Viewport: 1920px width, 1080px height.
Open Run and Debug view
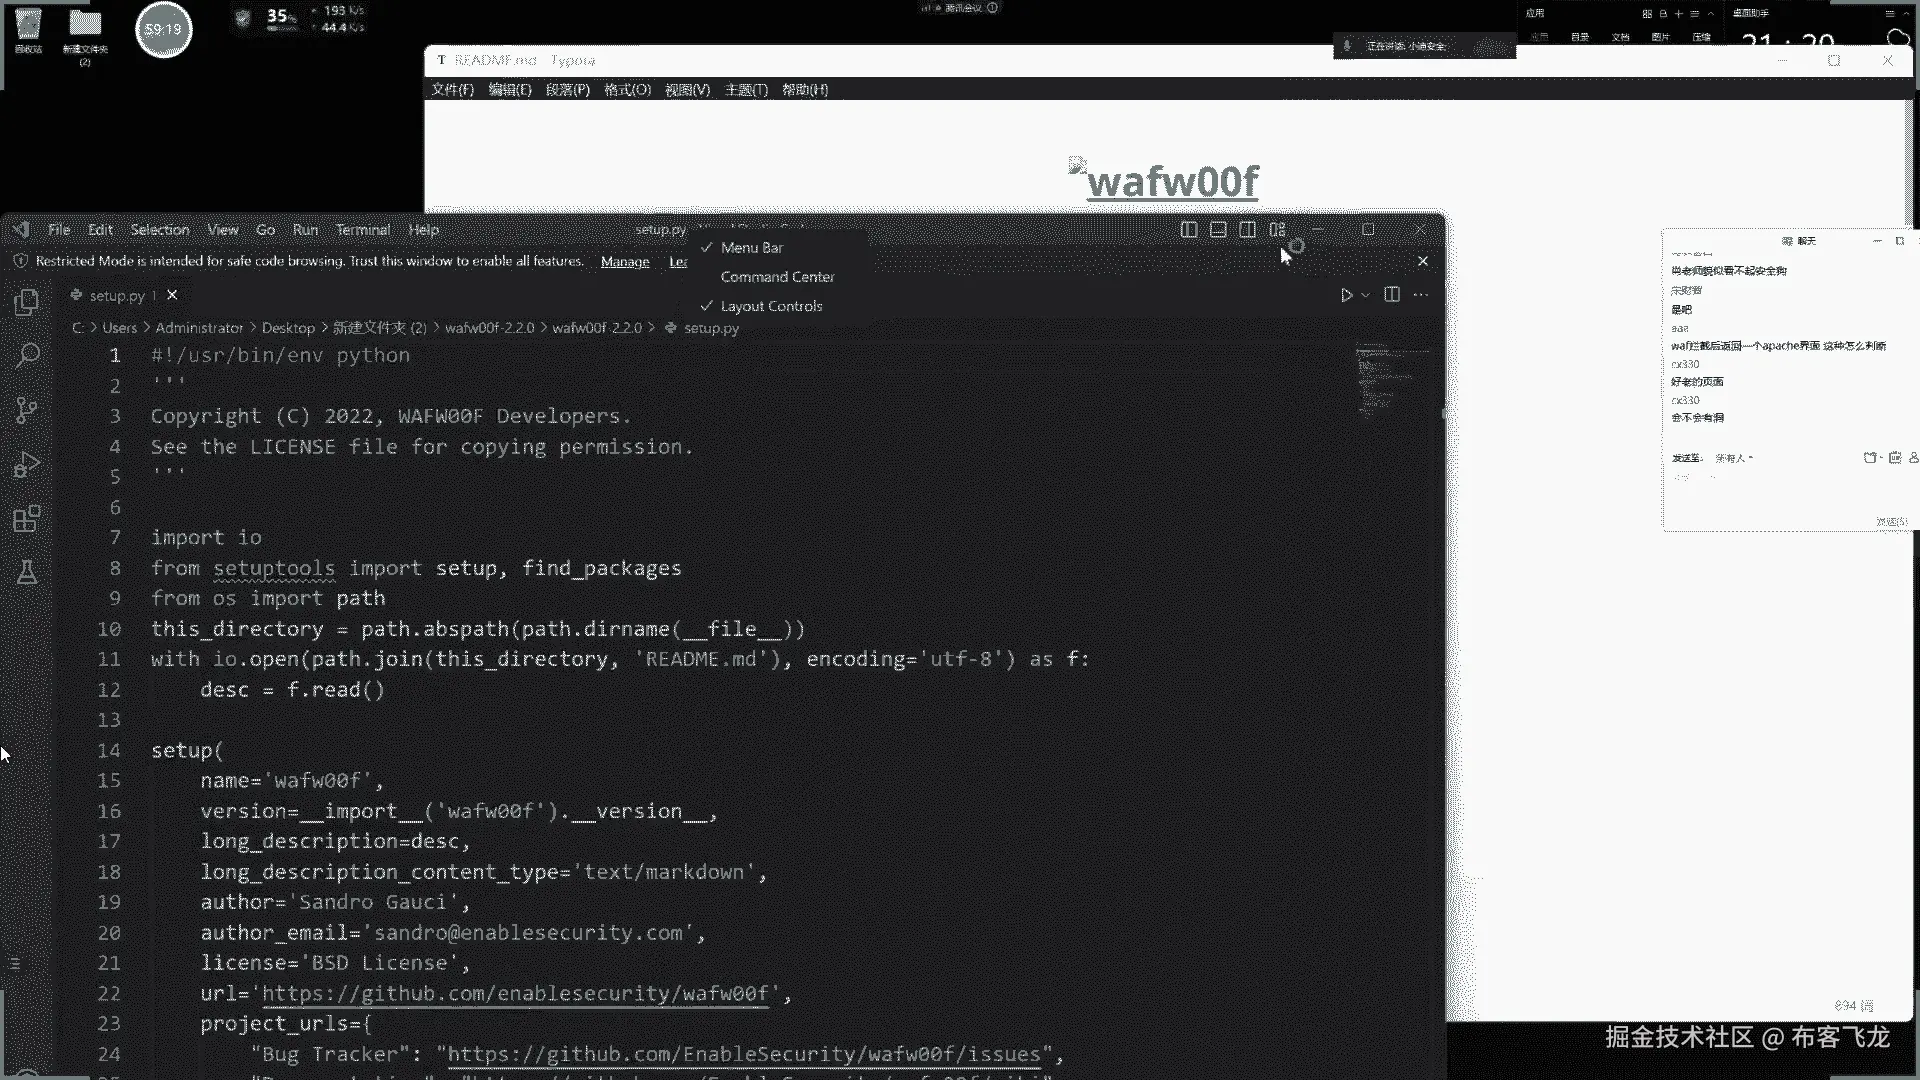click(x=27, y=464)
